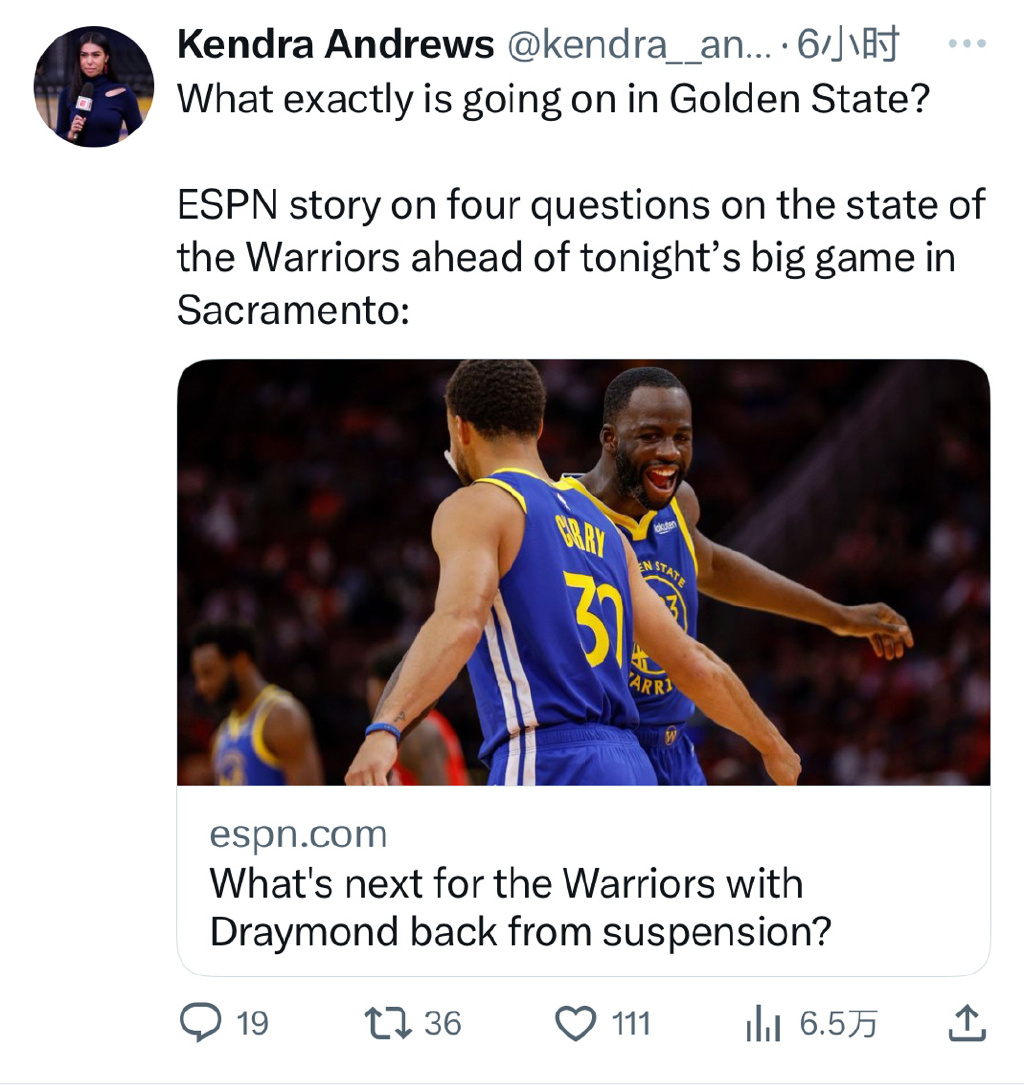Tap the retweet arrows icon
Viewport: 1024px width, 1085px height.
(x=389, y=1023)
